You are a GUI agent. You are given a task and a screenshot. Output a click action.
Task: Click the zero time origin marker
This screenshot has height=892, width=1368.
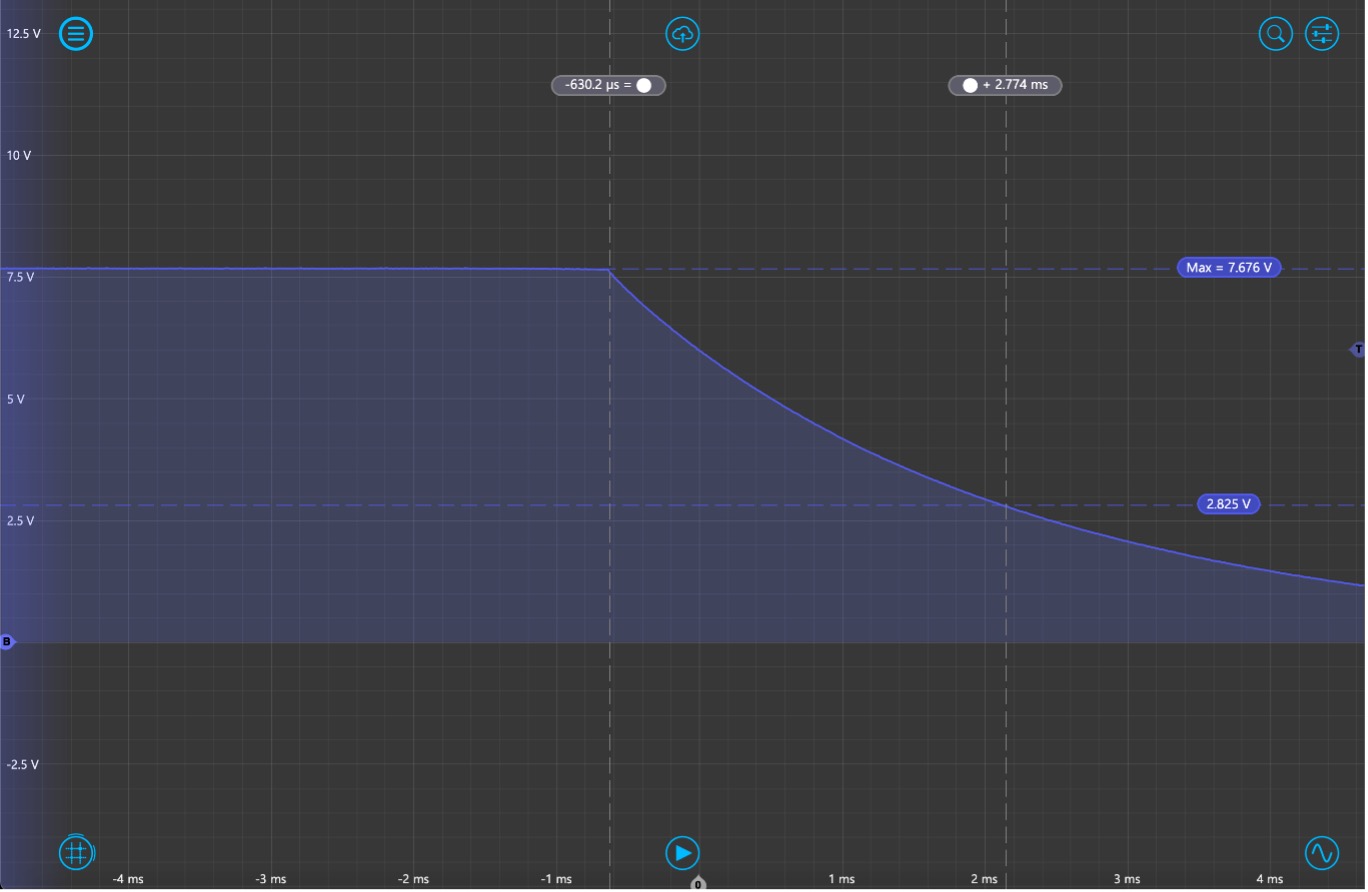(x=698, y=884)
